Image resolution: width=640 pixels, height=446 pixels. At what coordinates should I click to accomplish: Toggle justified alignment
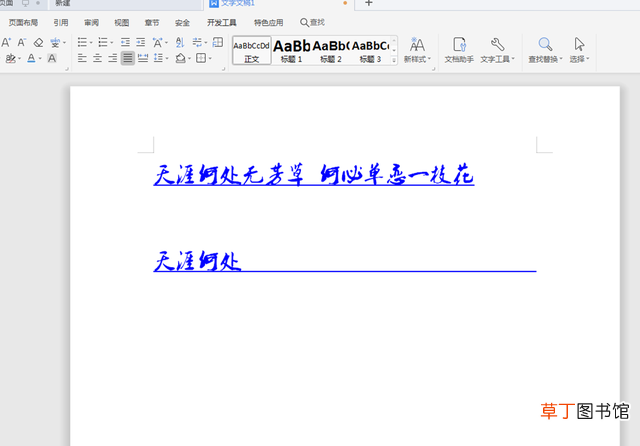[128, 58]
